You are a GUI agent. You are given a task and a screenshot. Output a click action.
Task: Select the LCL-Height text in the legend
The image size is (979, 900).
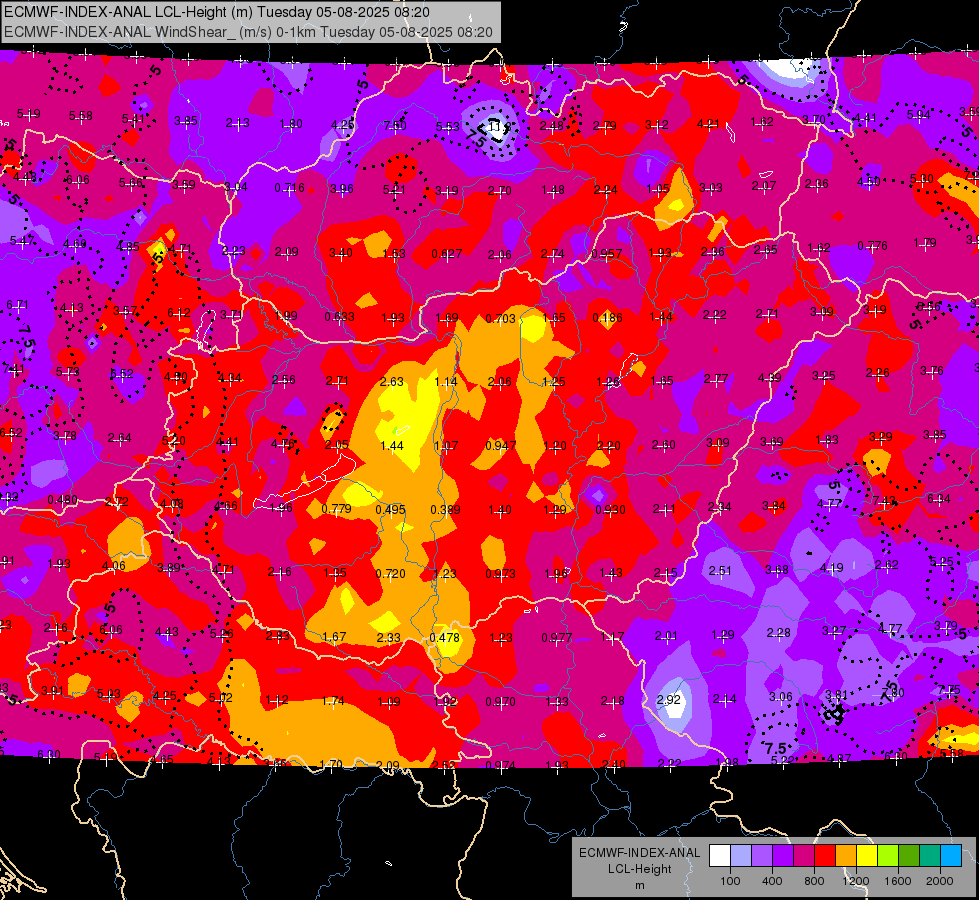(x=639, y=869)
